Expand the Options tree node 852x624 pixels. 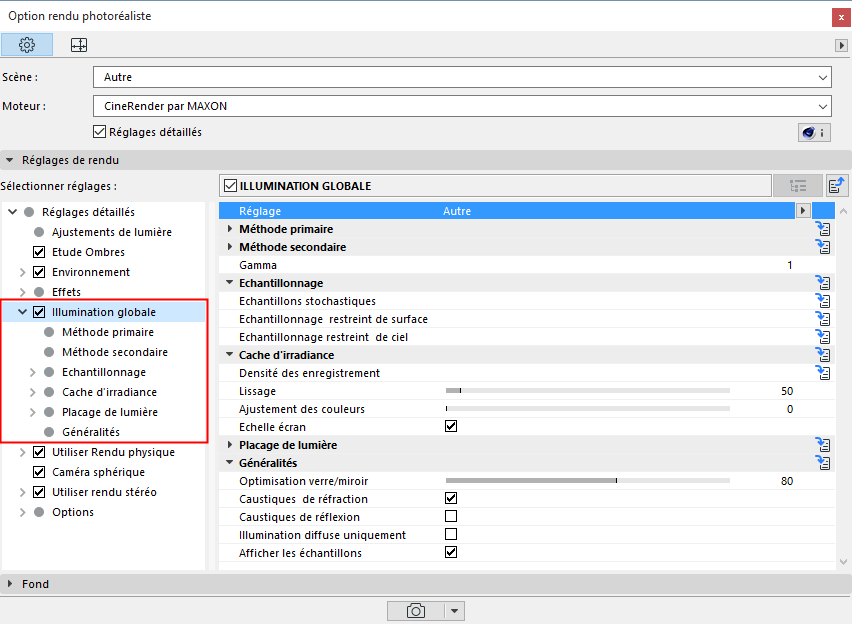tap(23, 513)
